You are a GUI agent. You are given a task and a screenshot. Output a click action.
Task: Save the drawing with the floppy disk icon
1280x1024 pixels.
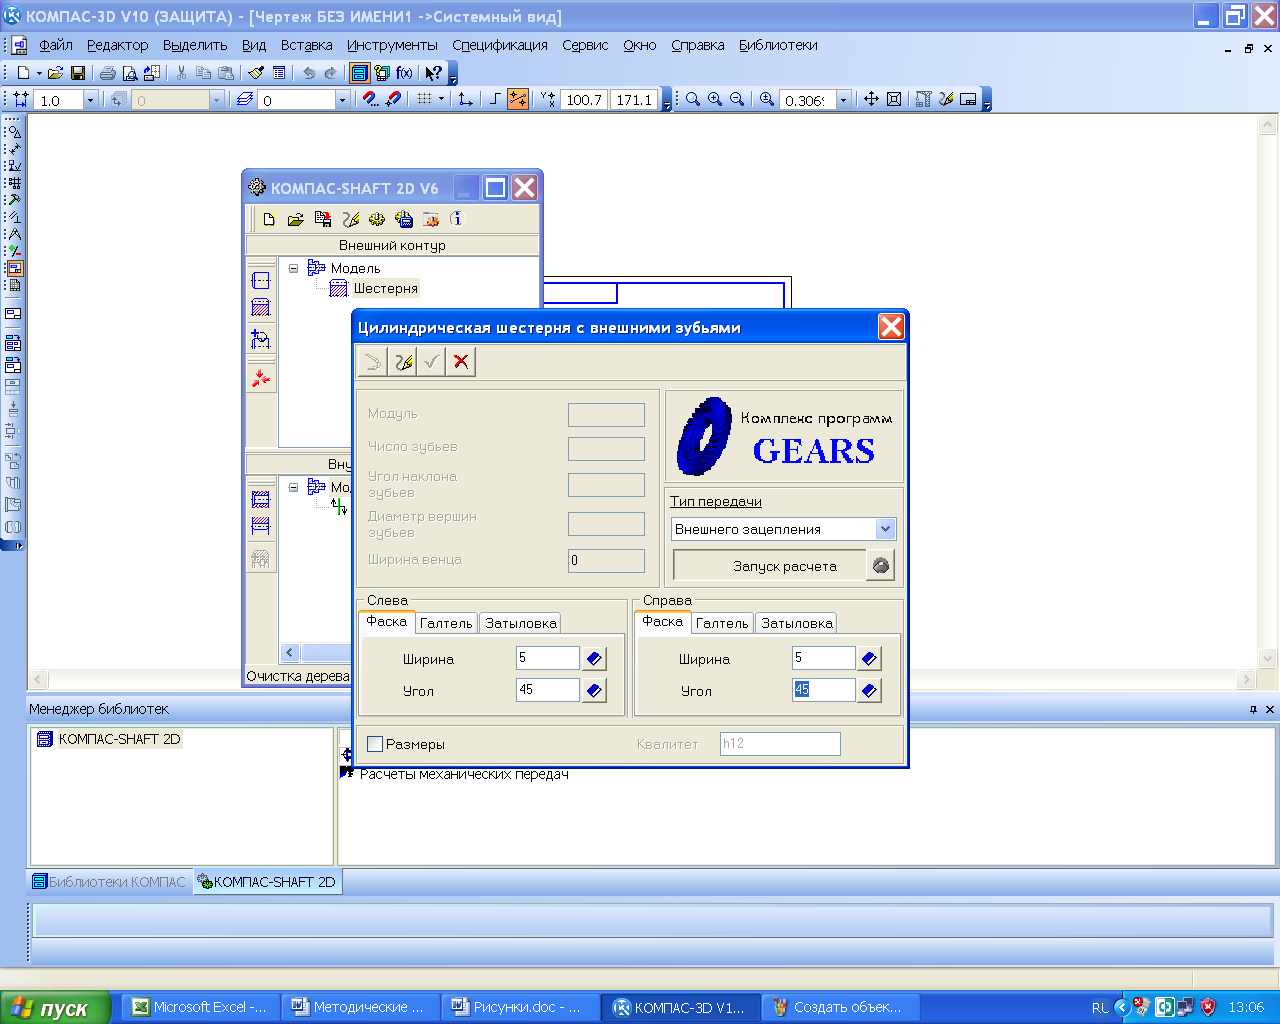click(78, 73)
